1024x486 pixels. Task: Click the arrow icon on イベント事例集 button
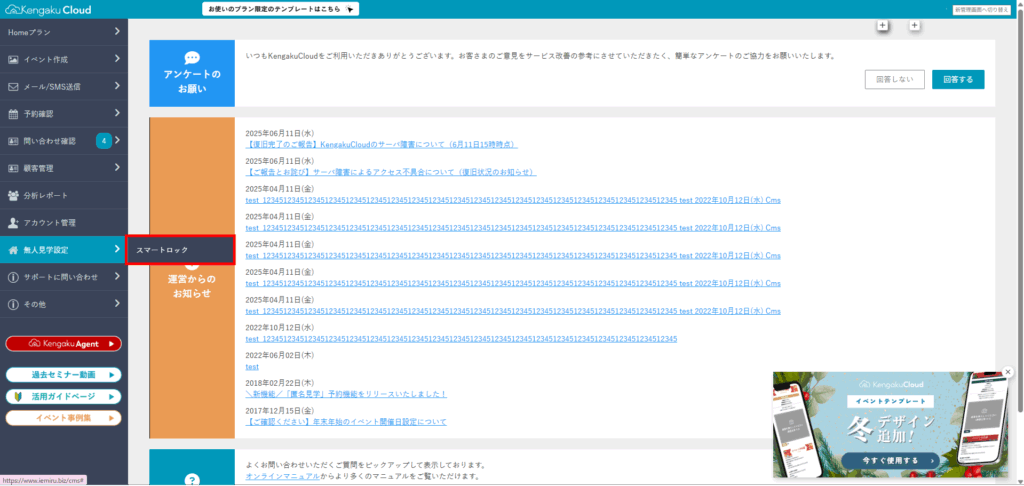[112, 417]
